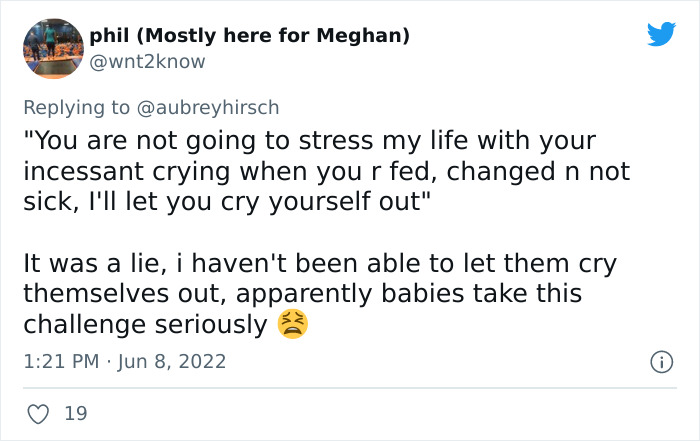
Task: Click display name "phil (Mostly here for Meghan)"
Action: [249, 36]
